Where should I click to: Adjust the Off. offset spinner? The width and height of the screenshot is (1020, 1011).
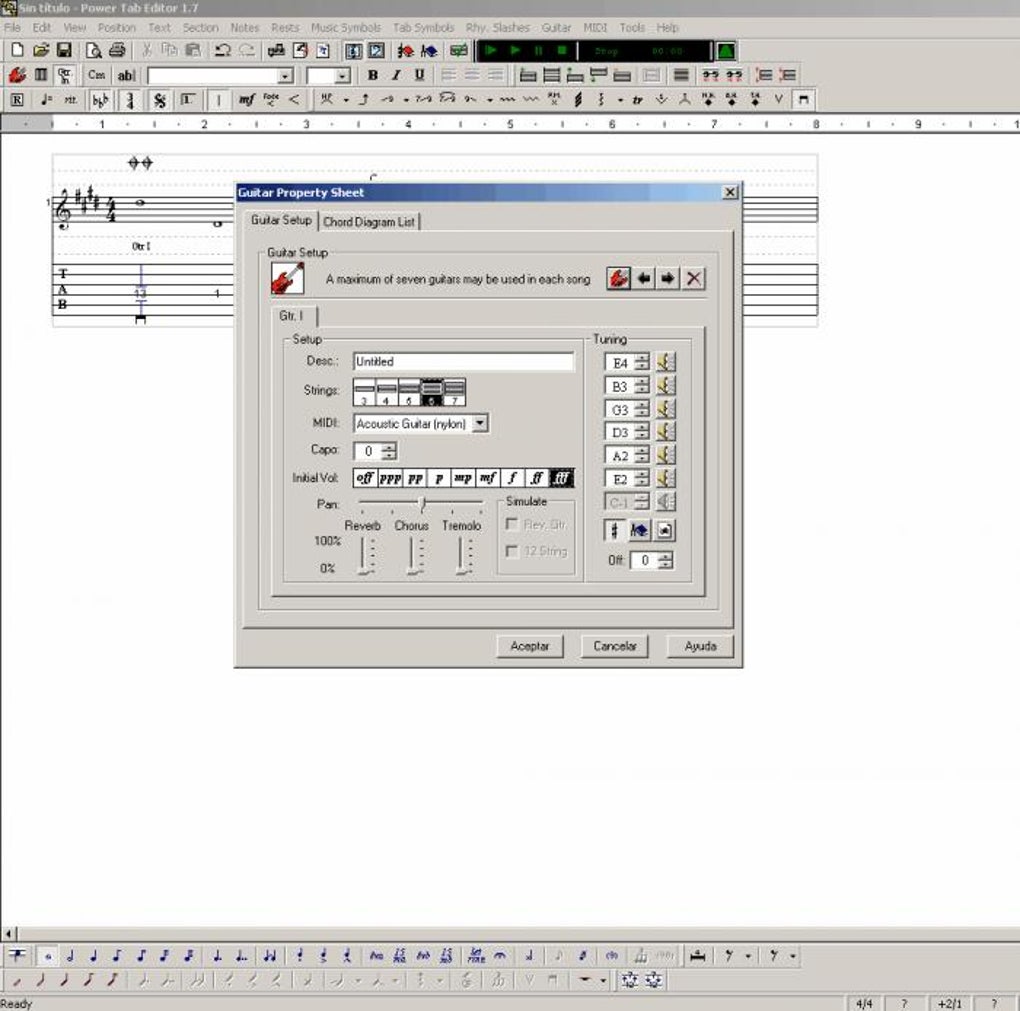coord(665,561)
